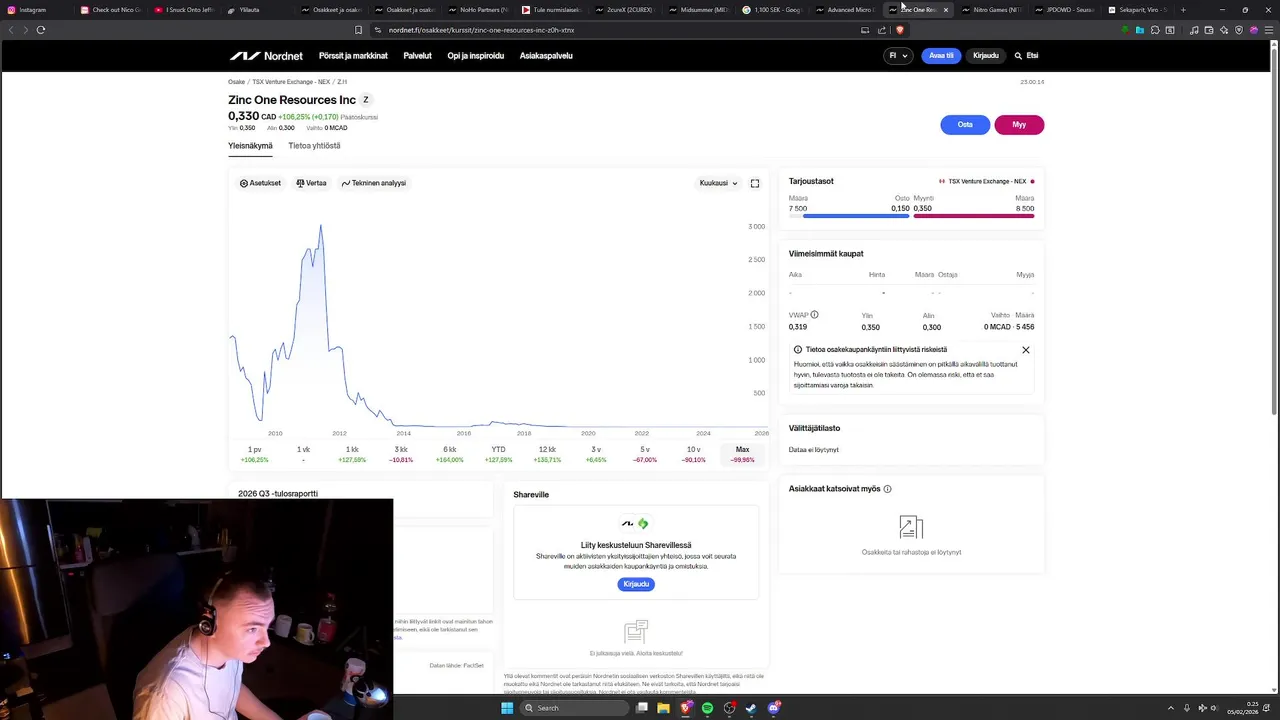Open File Explorer from taskbar
Viewport: 1280px width, 720px height.
coord(663,708)
